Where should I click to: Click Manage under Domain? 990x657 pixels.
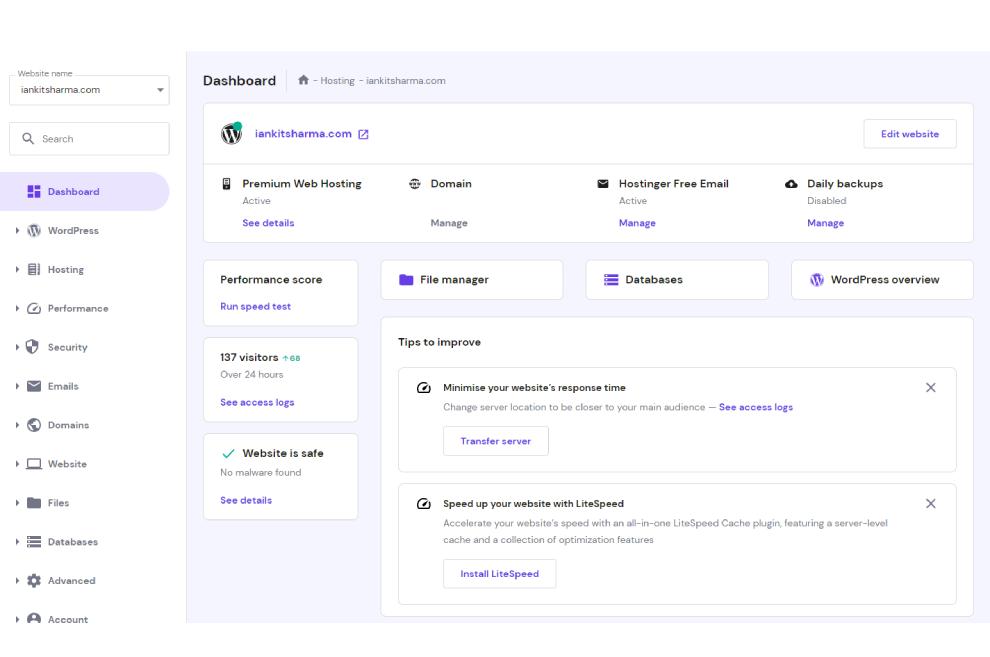pos(449,223)
